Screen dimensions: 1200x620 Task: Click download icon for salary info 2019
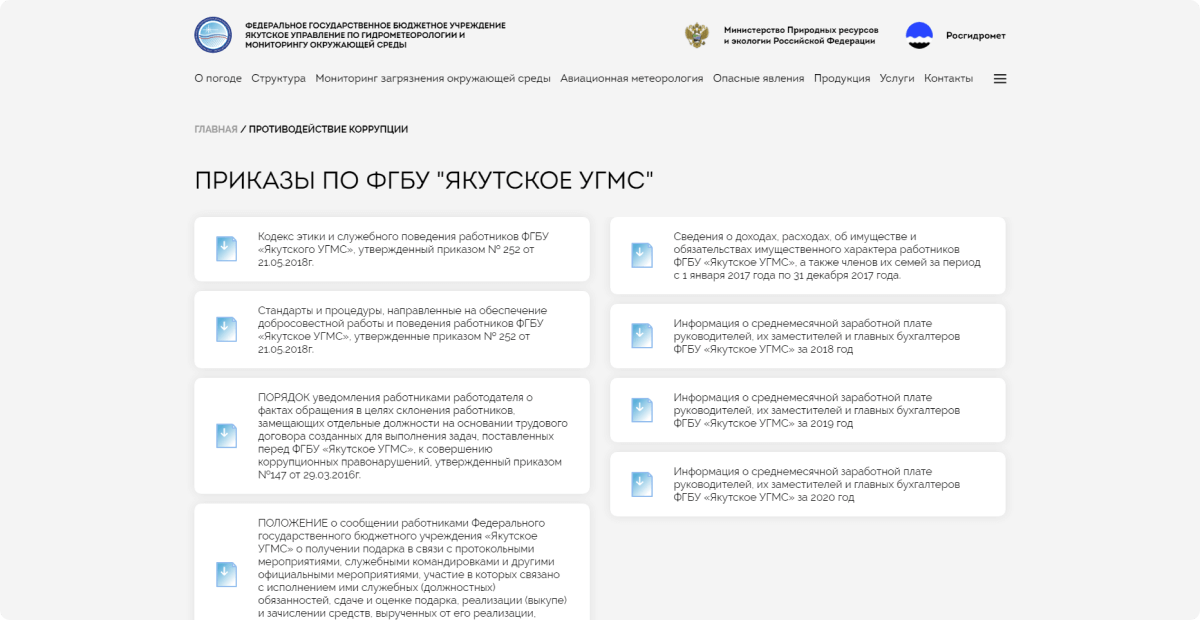pyautogui.click(x=642, y=410)
